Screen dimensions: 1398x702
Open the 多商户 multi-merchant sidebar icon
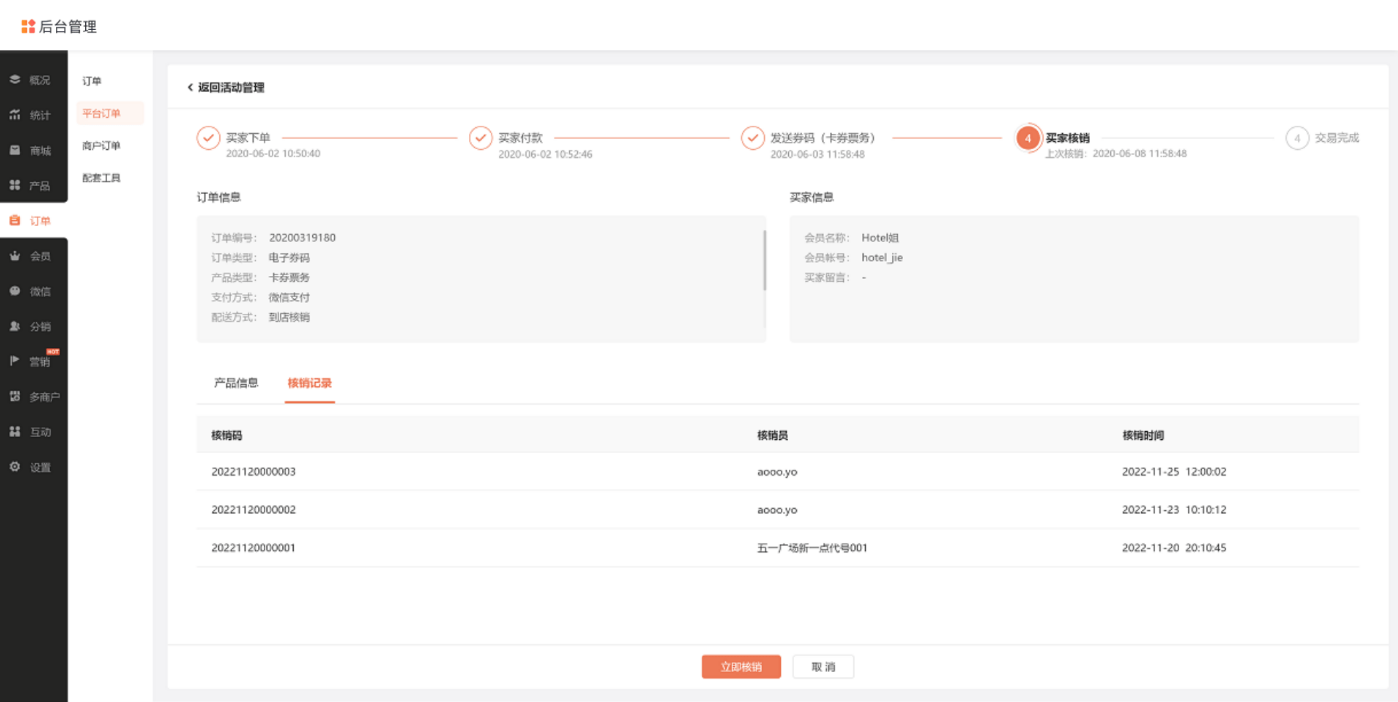pyautogui.click(x=15, y=396)
